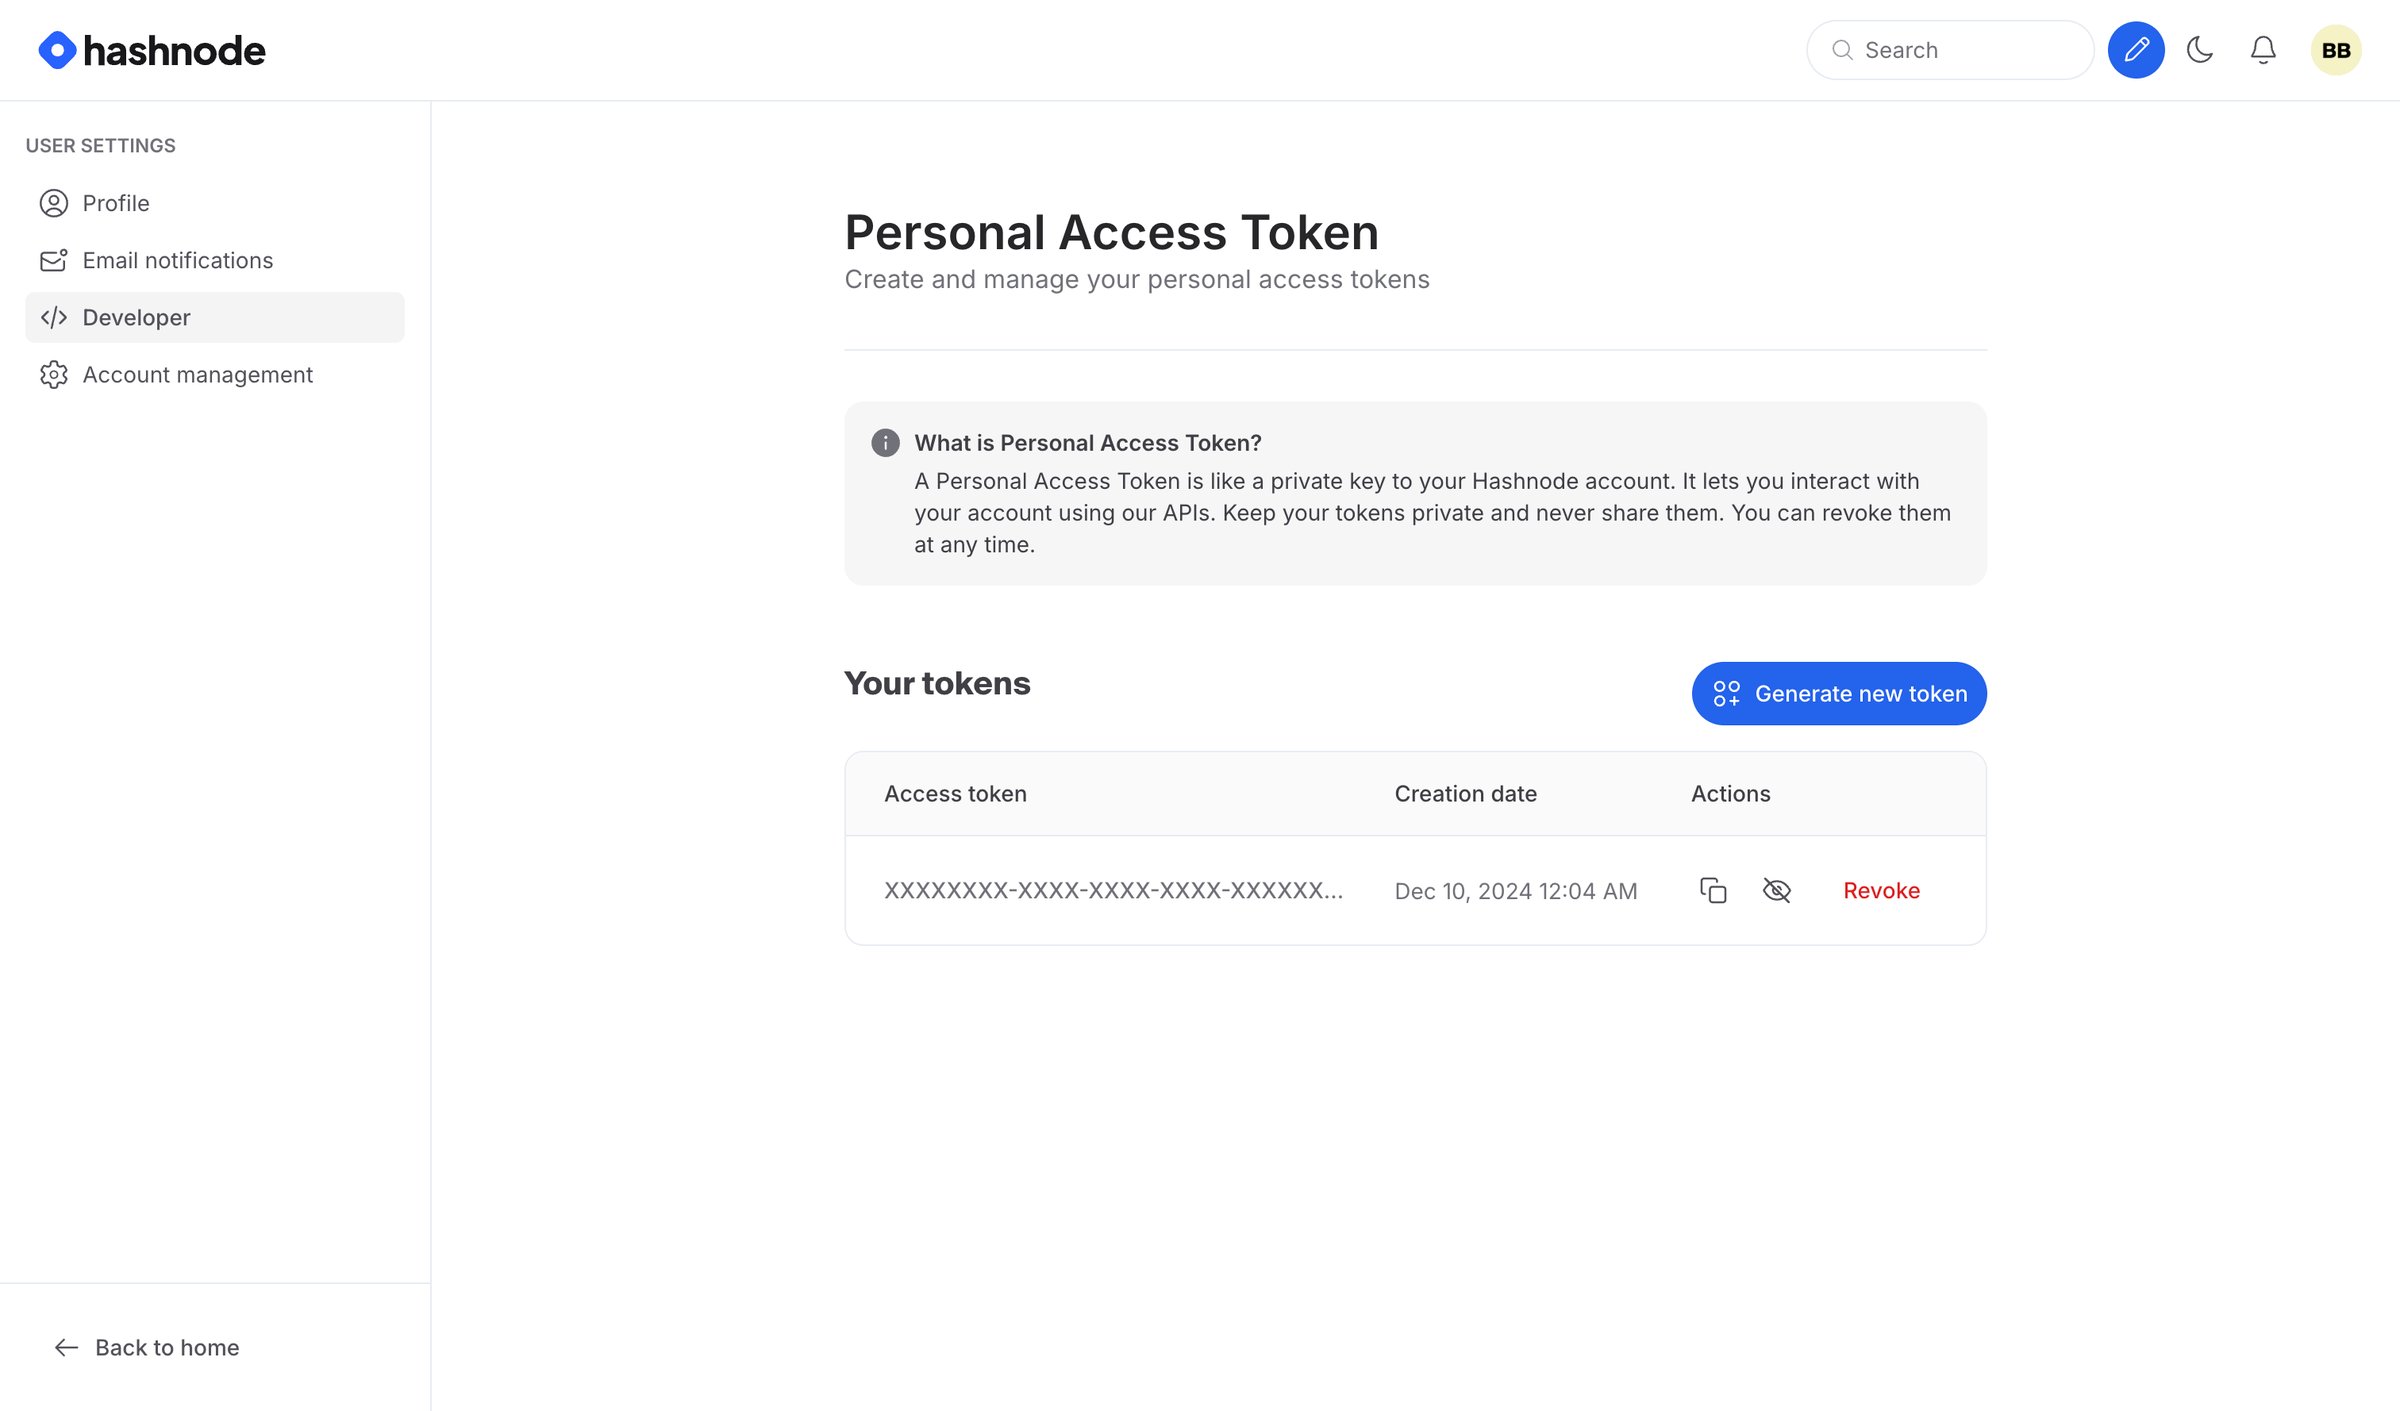Click What is Personal Access Token? heading
Viewport: 2400px width, 1411px height.
1088,443
